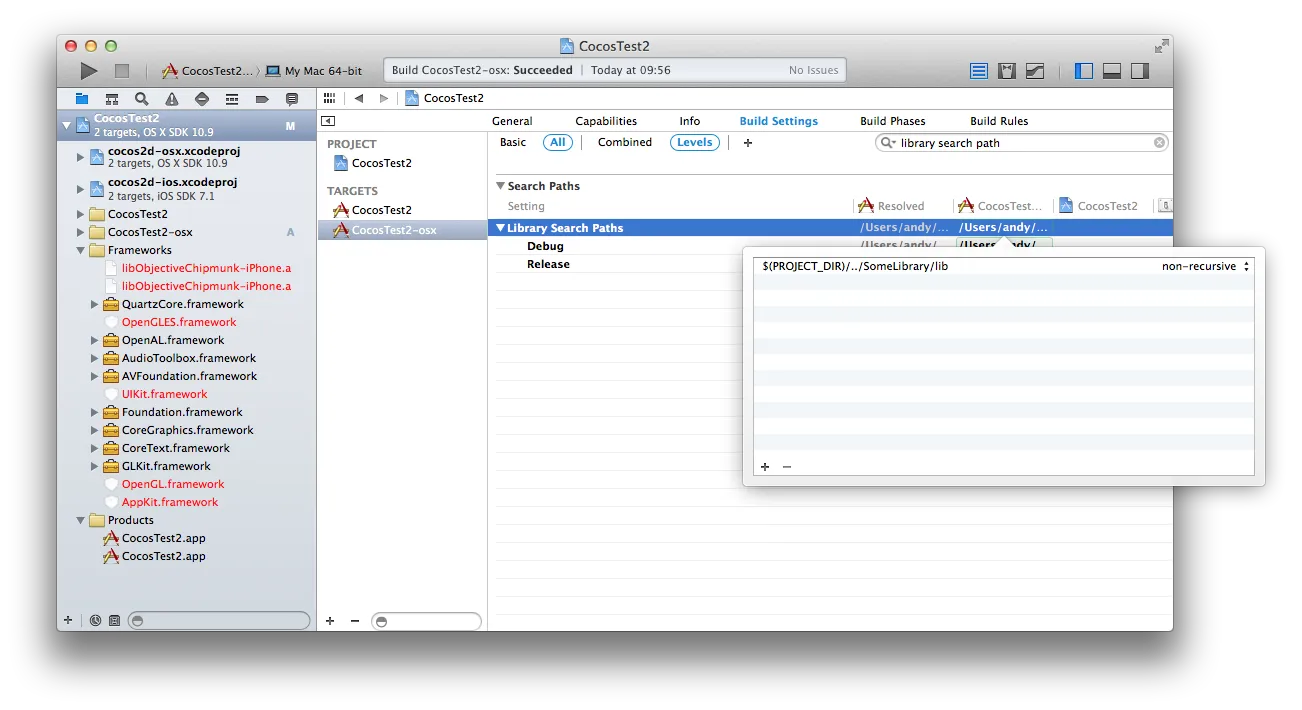Collapse the Frameworks group
The image size is (1302, 710).
click(x=81, y=250)
